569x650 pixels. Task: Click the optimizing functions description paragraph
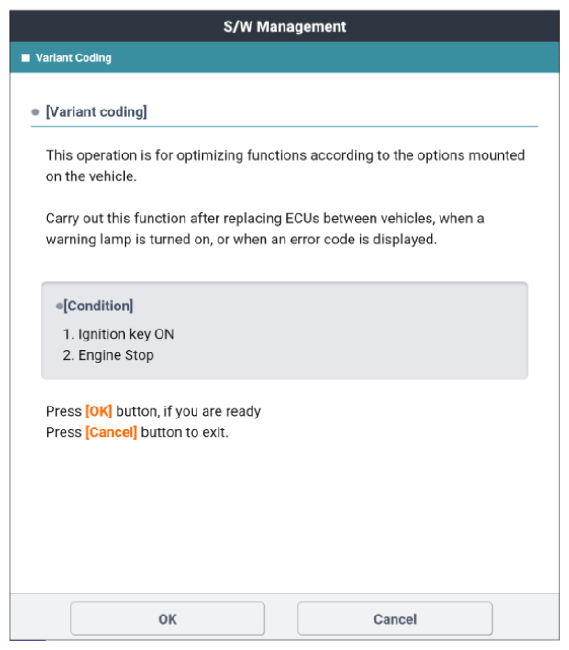[285, 166]
